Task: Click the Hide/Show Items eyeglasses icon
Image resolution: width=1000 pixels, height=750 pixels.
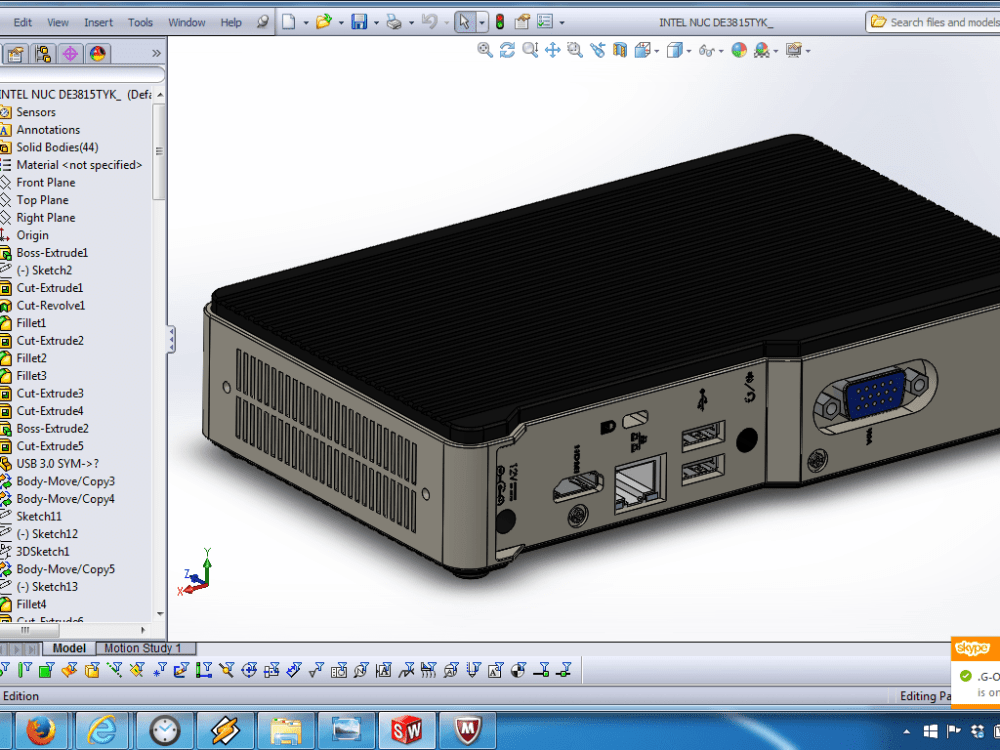Action: pos(708,50)
